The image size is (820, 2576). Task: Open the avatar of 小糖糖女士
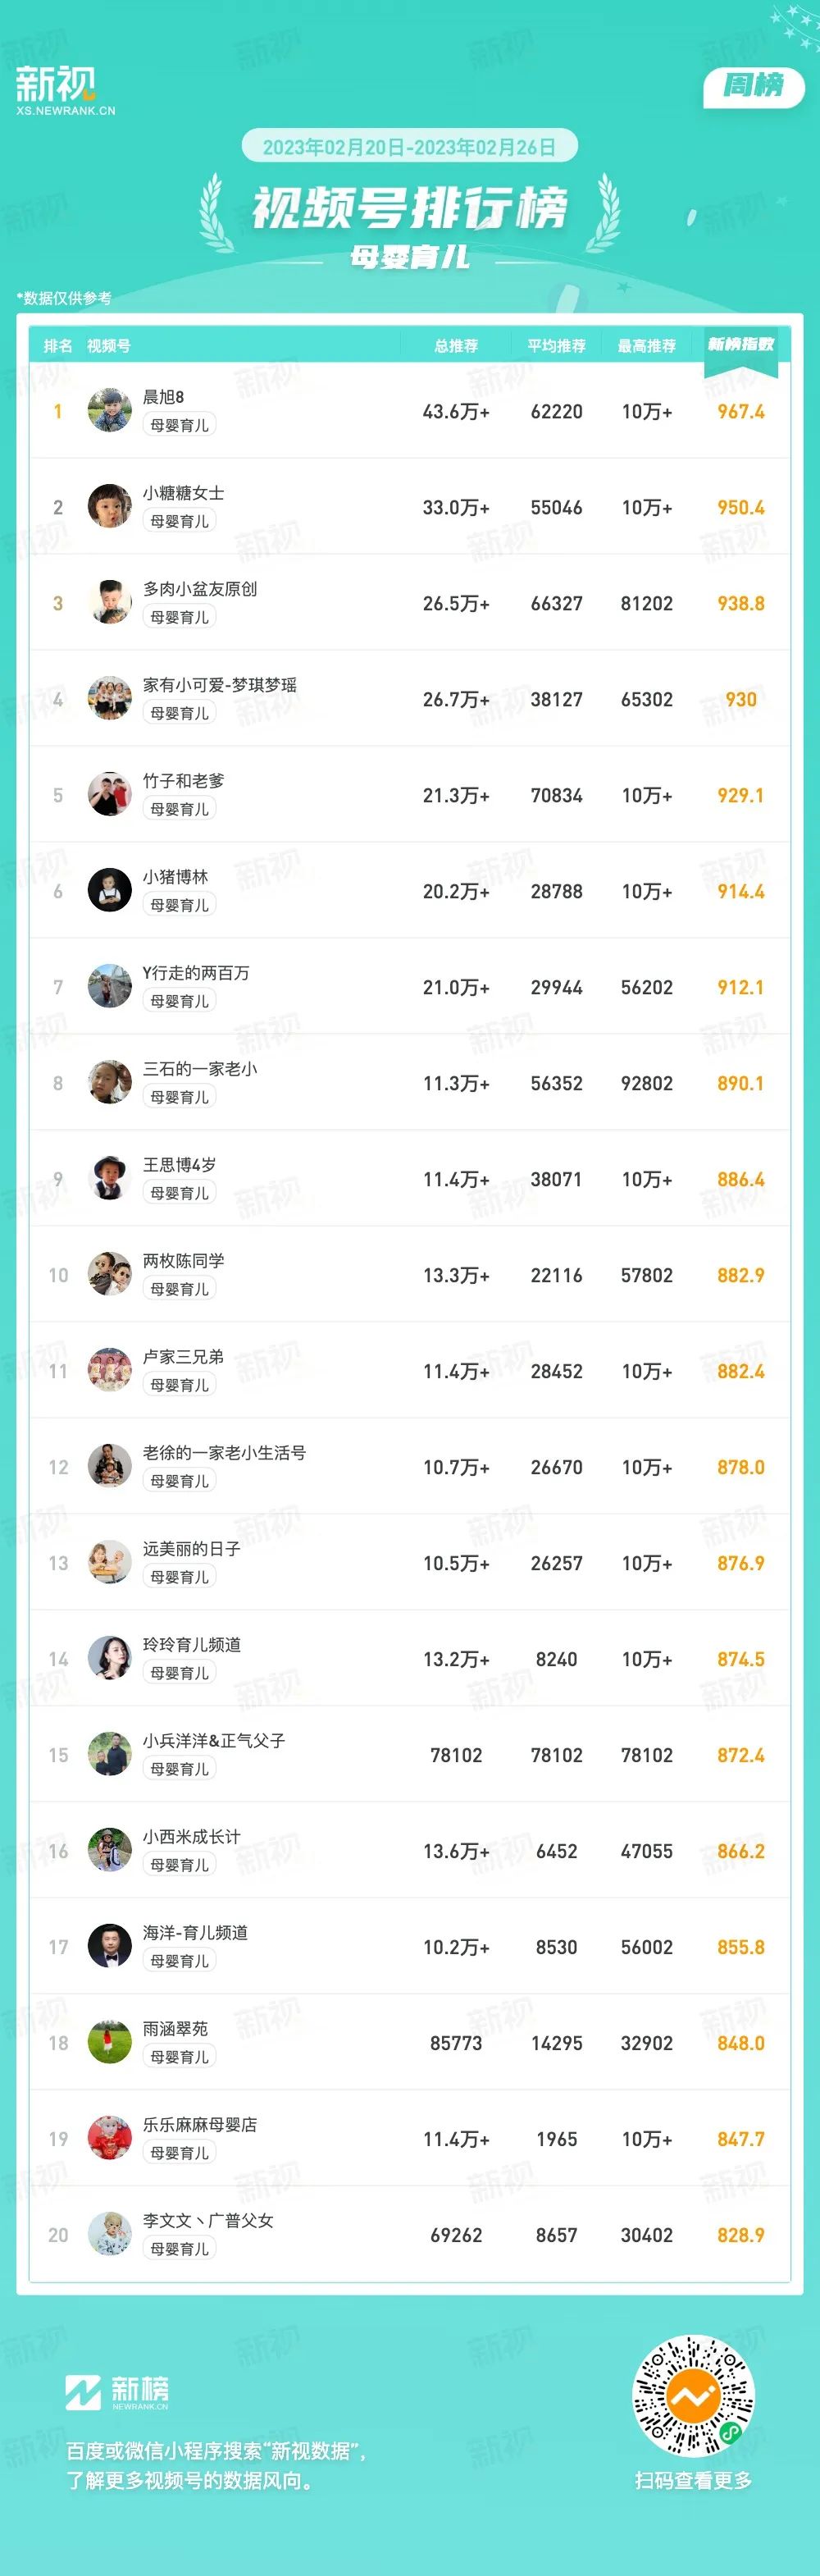click(x=110, y=507)
